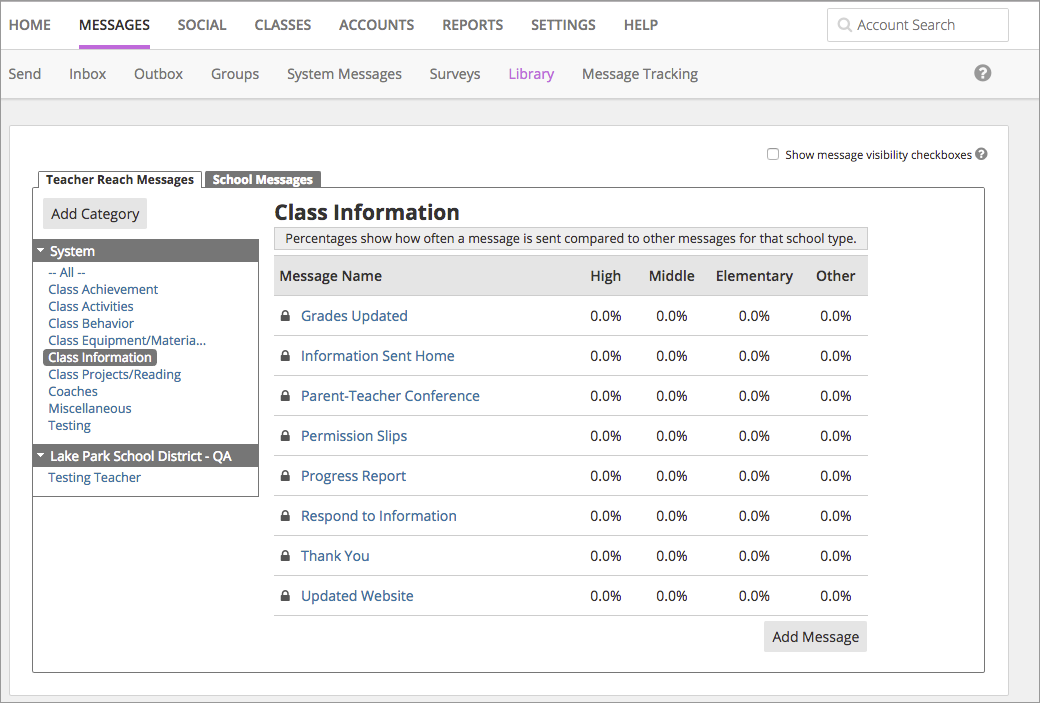
Task: Click the lock icon next to Permission Slips
Action: (x=285, y=435)
